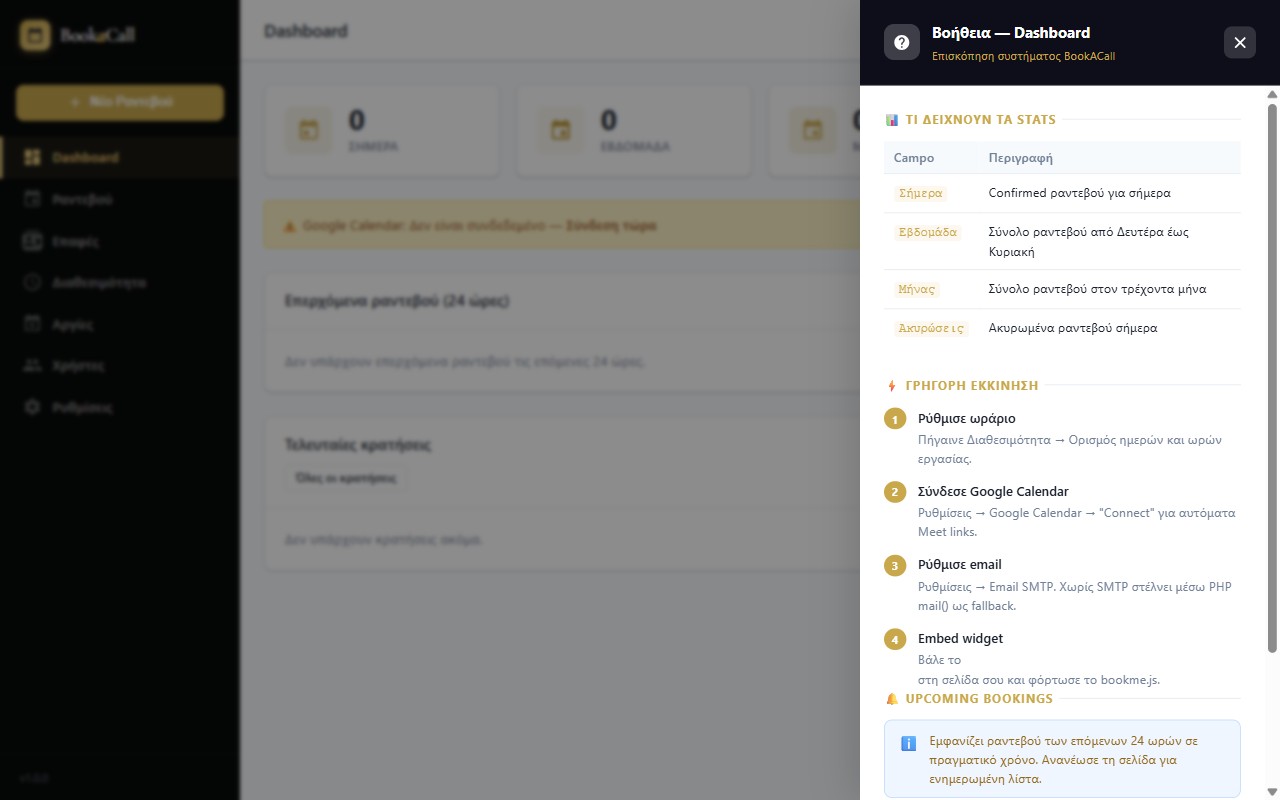
Task: Click the Ρύθμισε ωράριο step title
Action: [966, 419]
